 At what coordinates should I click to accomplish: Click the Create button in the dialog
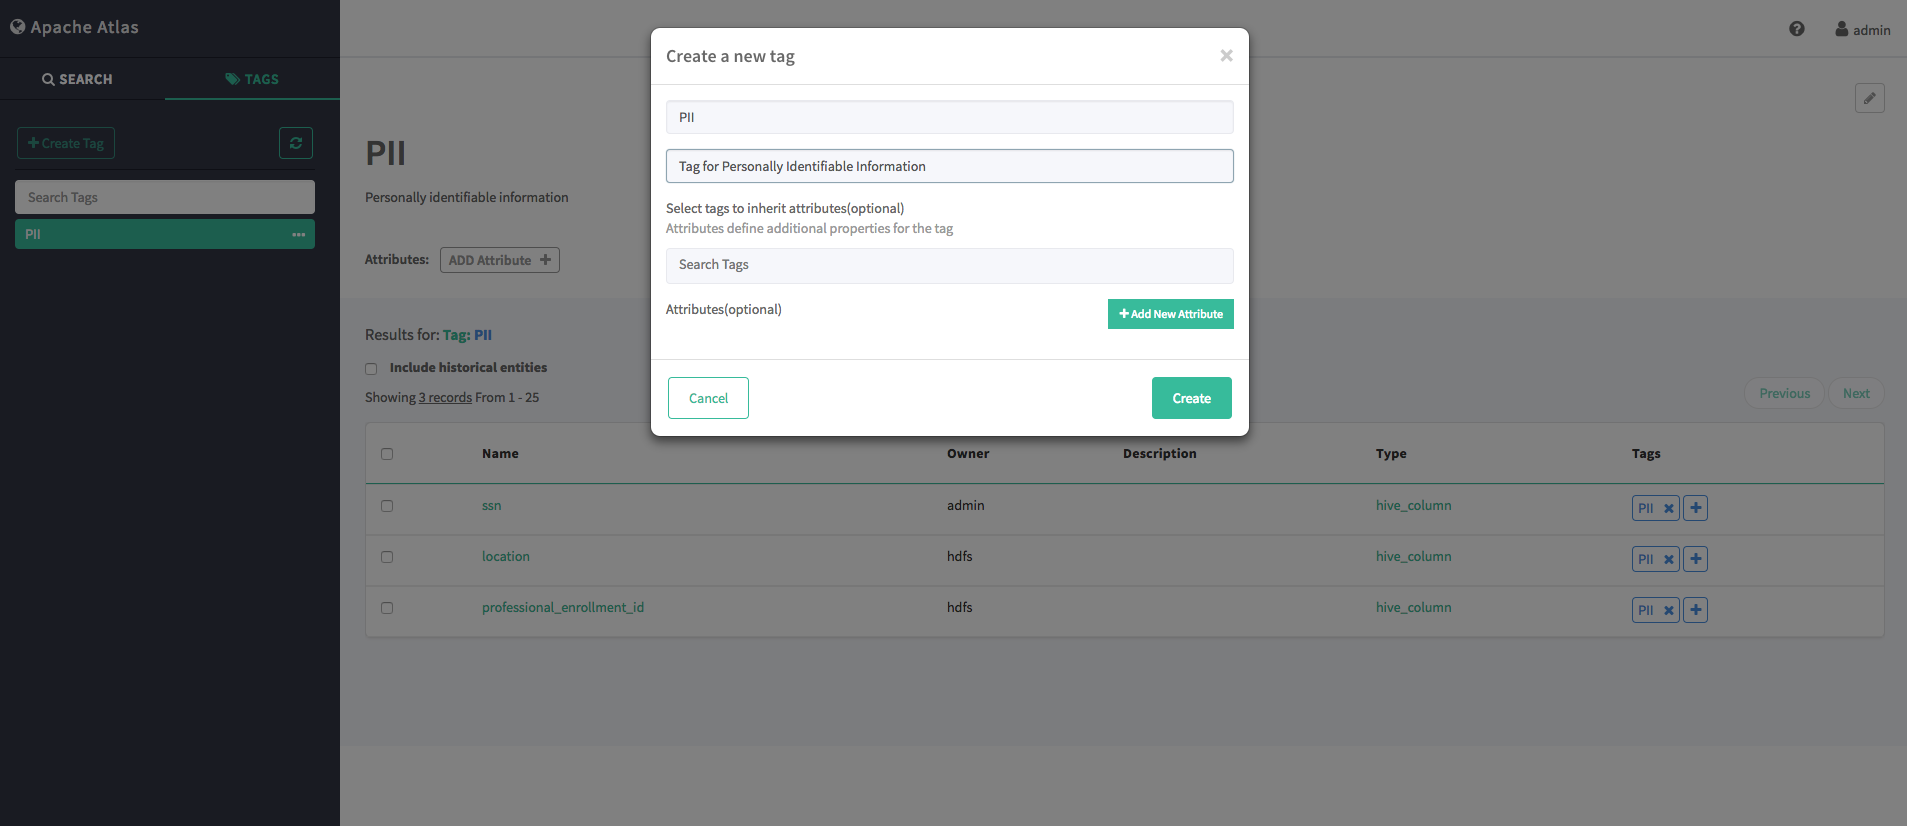1191,397
